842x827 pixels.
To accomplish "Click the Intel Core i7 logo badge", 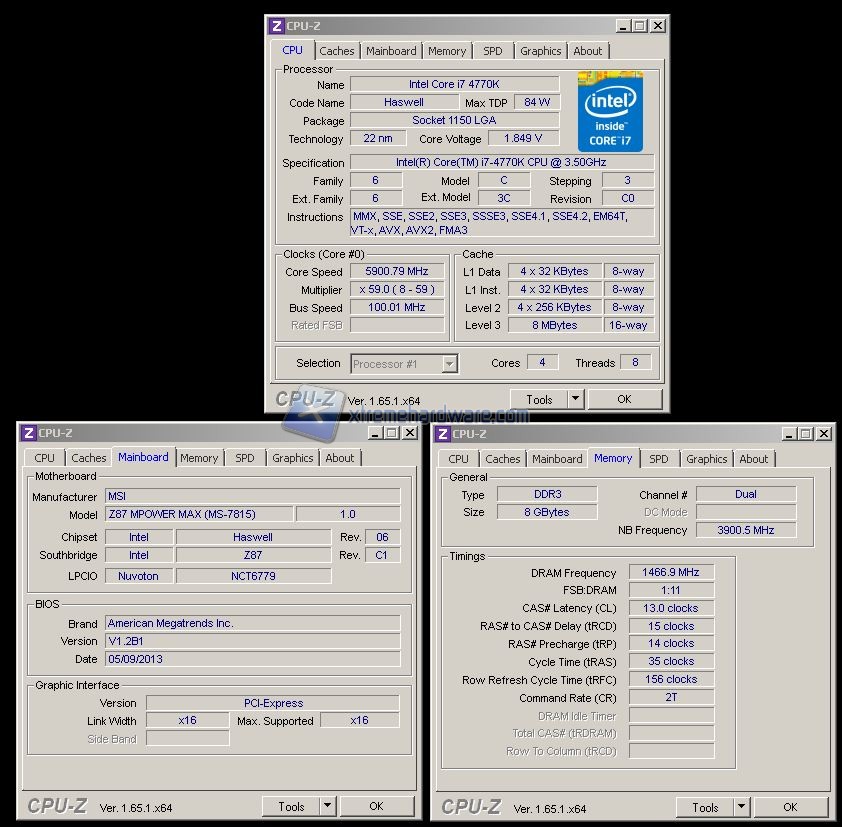I will coord(610,111).
